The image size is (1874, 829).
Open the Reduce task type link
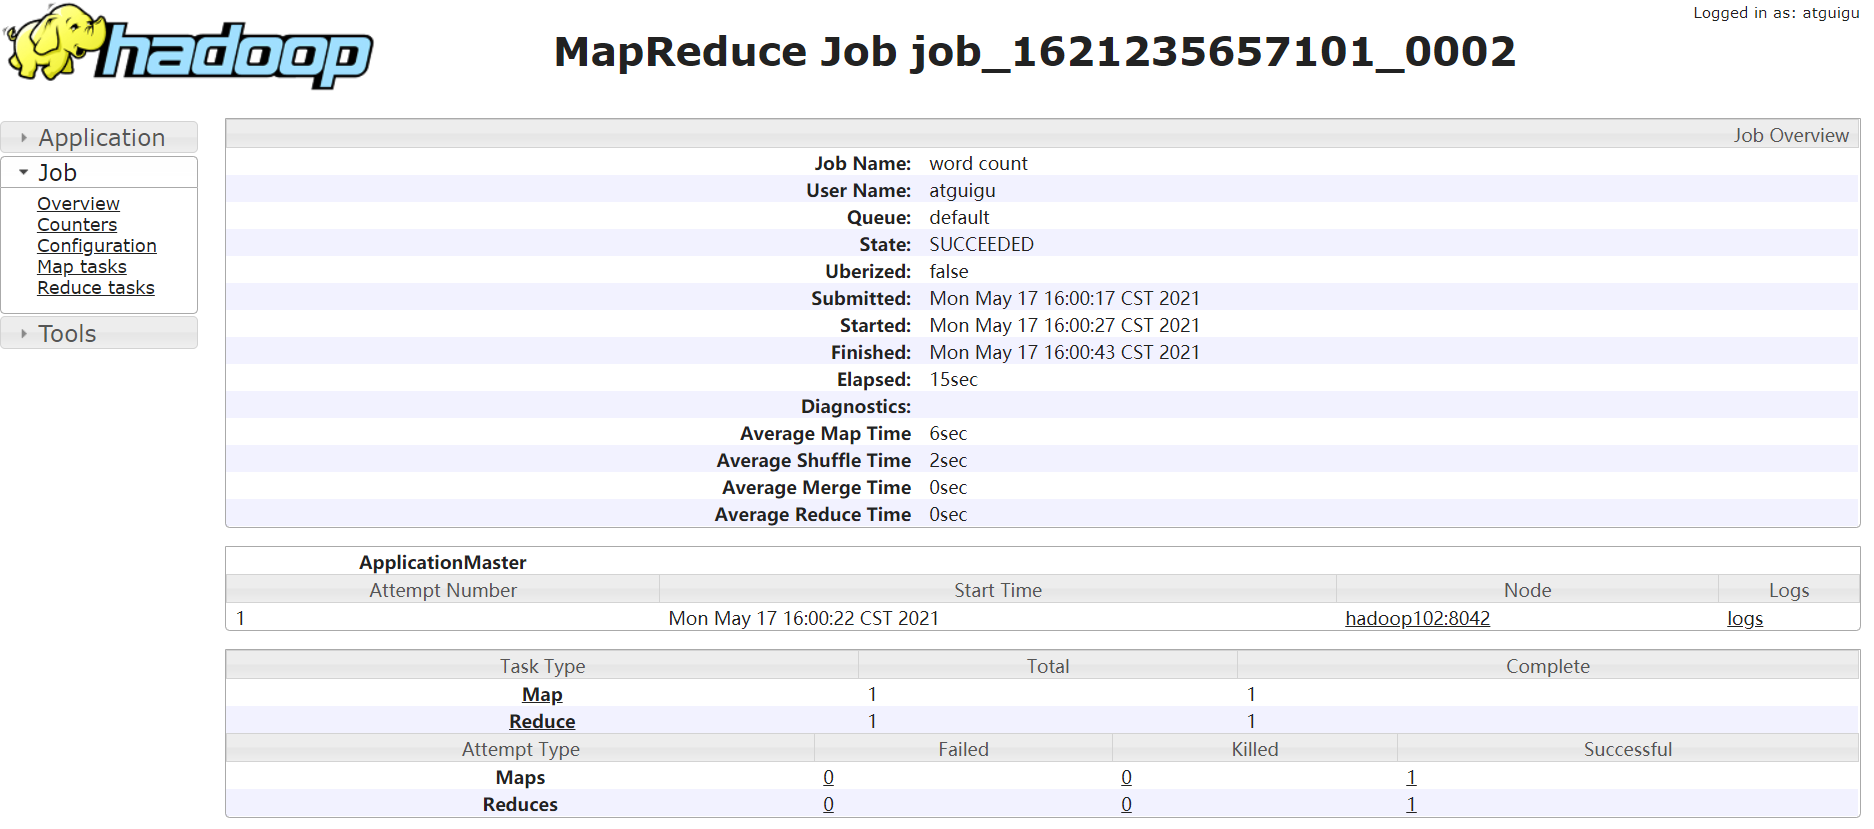pyautogui.click(x=542, y=721)
